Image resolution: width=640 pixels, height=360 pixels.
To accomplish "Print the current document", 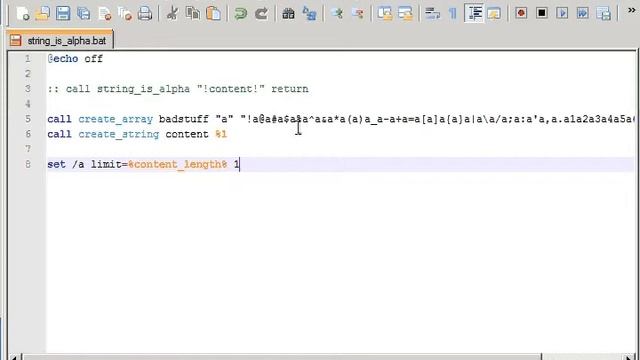I will [144, 13].
